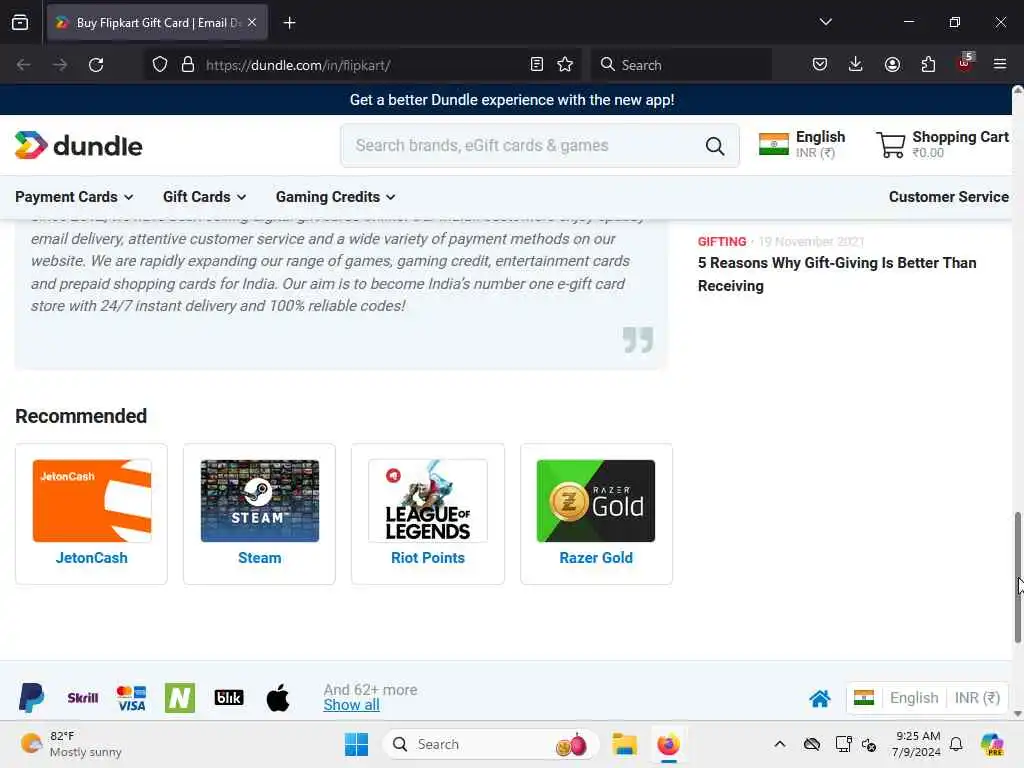Reload the page in Firefox
The height and width of the screenshot is (768, 1024).
96,65
